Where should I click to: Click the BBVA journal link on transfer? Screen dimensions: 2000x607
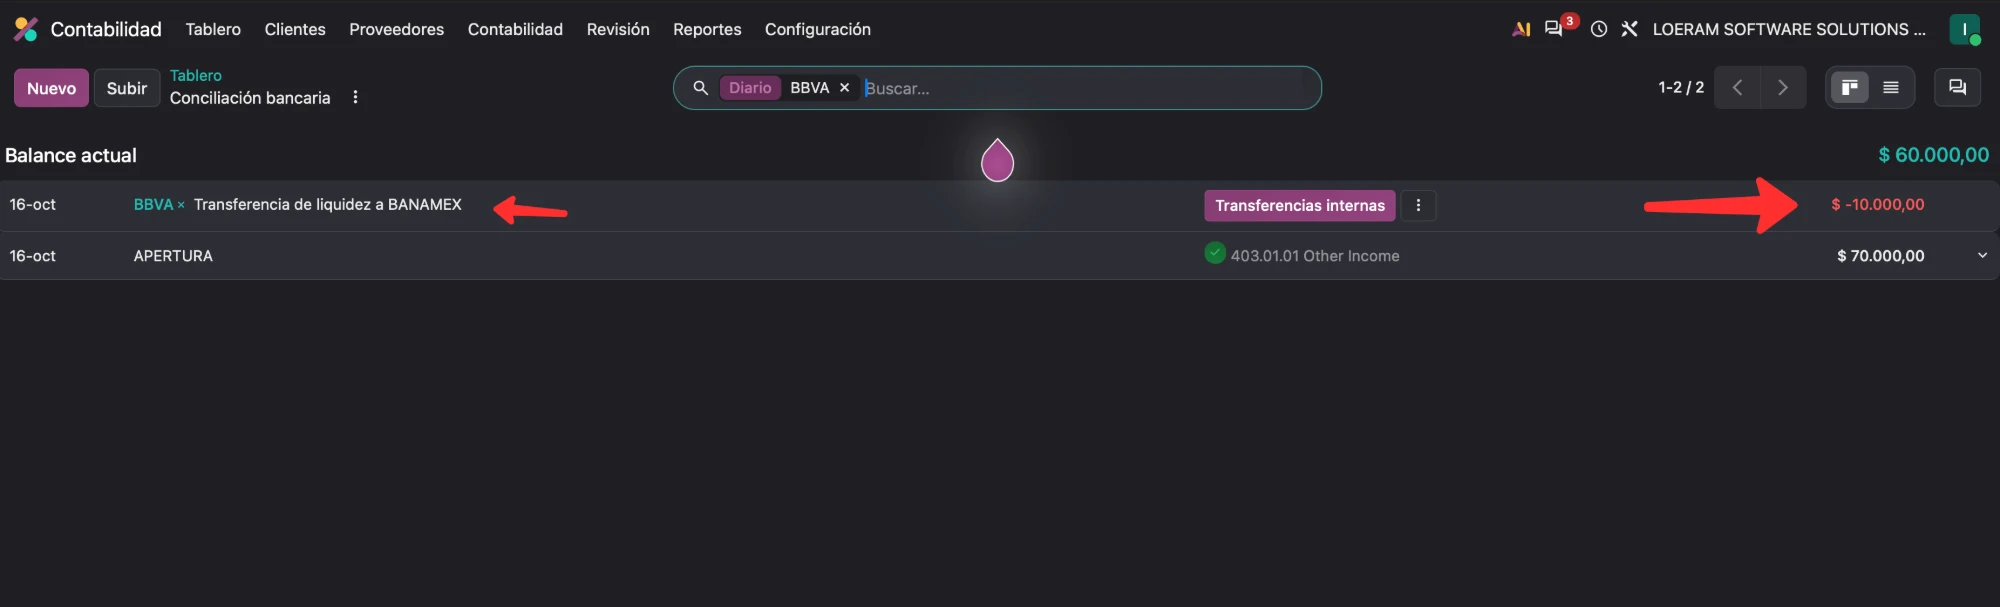click(x=153, y=204)
